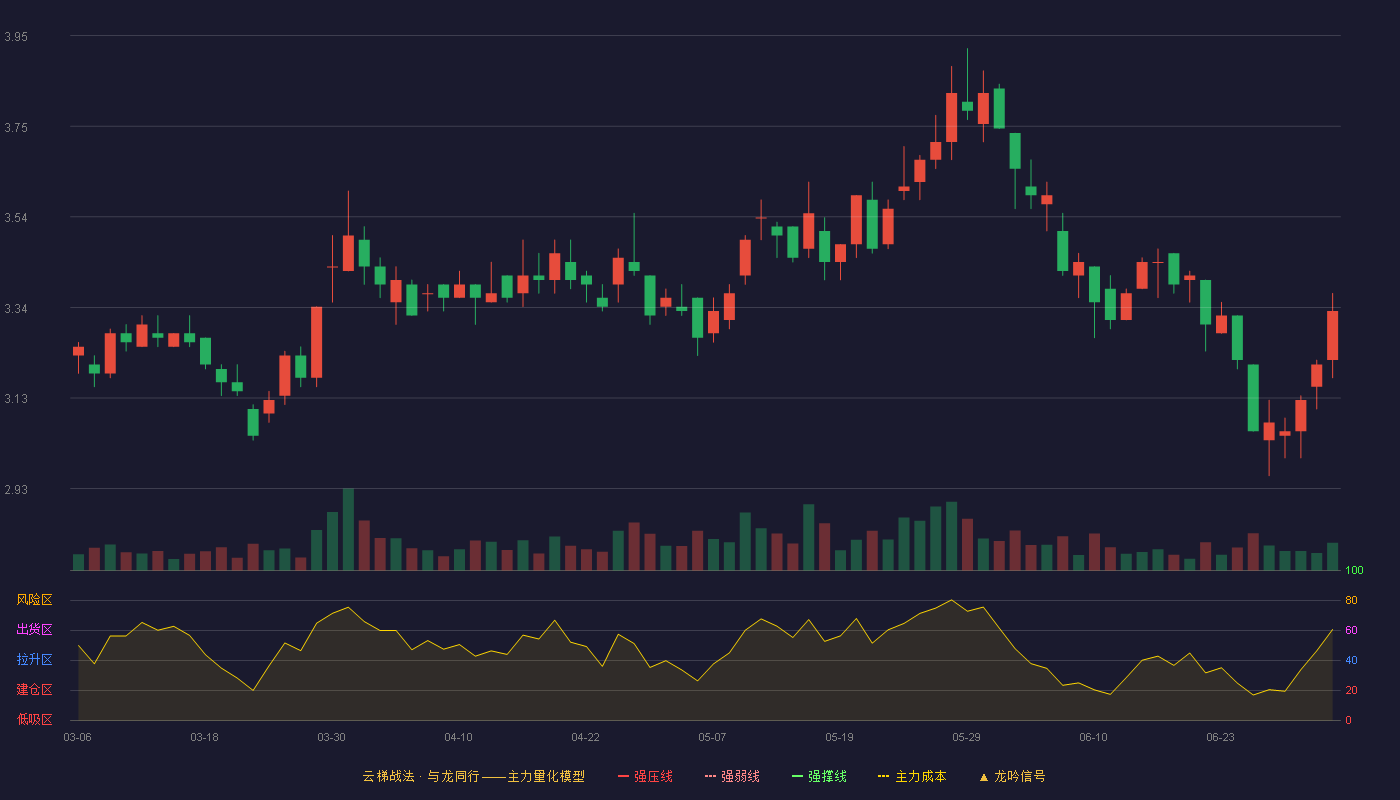Toggle the 龙吟信号 triangle legend item
This screenshot has height=800, width=1400.
click(1012, 776)
